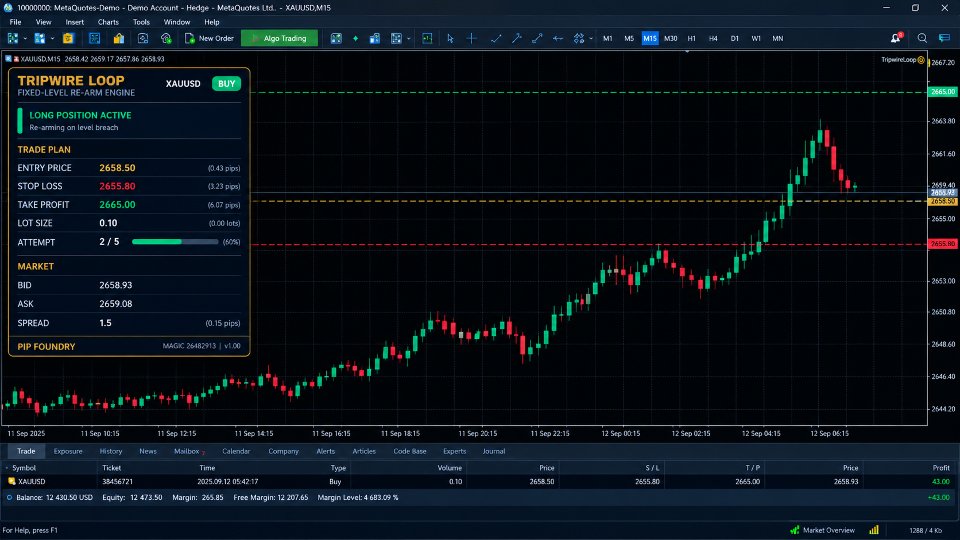The height and width of the screenshot is (540, 960).
Task: Select the left arrow object tool
Action: (558, 38)
